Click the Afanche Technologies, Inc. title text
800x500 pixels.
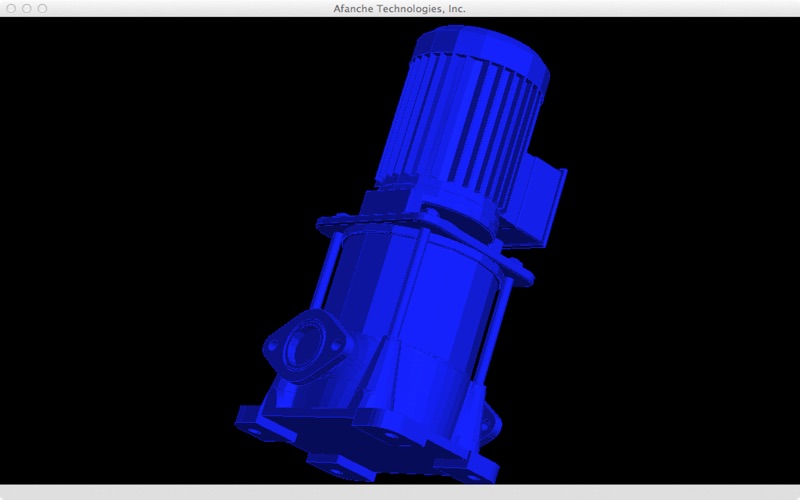(399, 9)
